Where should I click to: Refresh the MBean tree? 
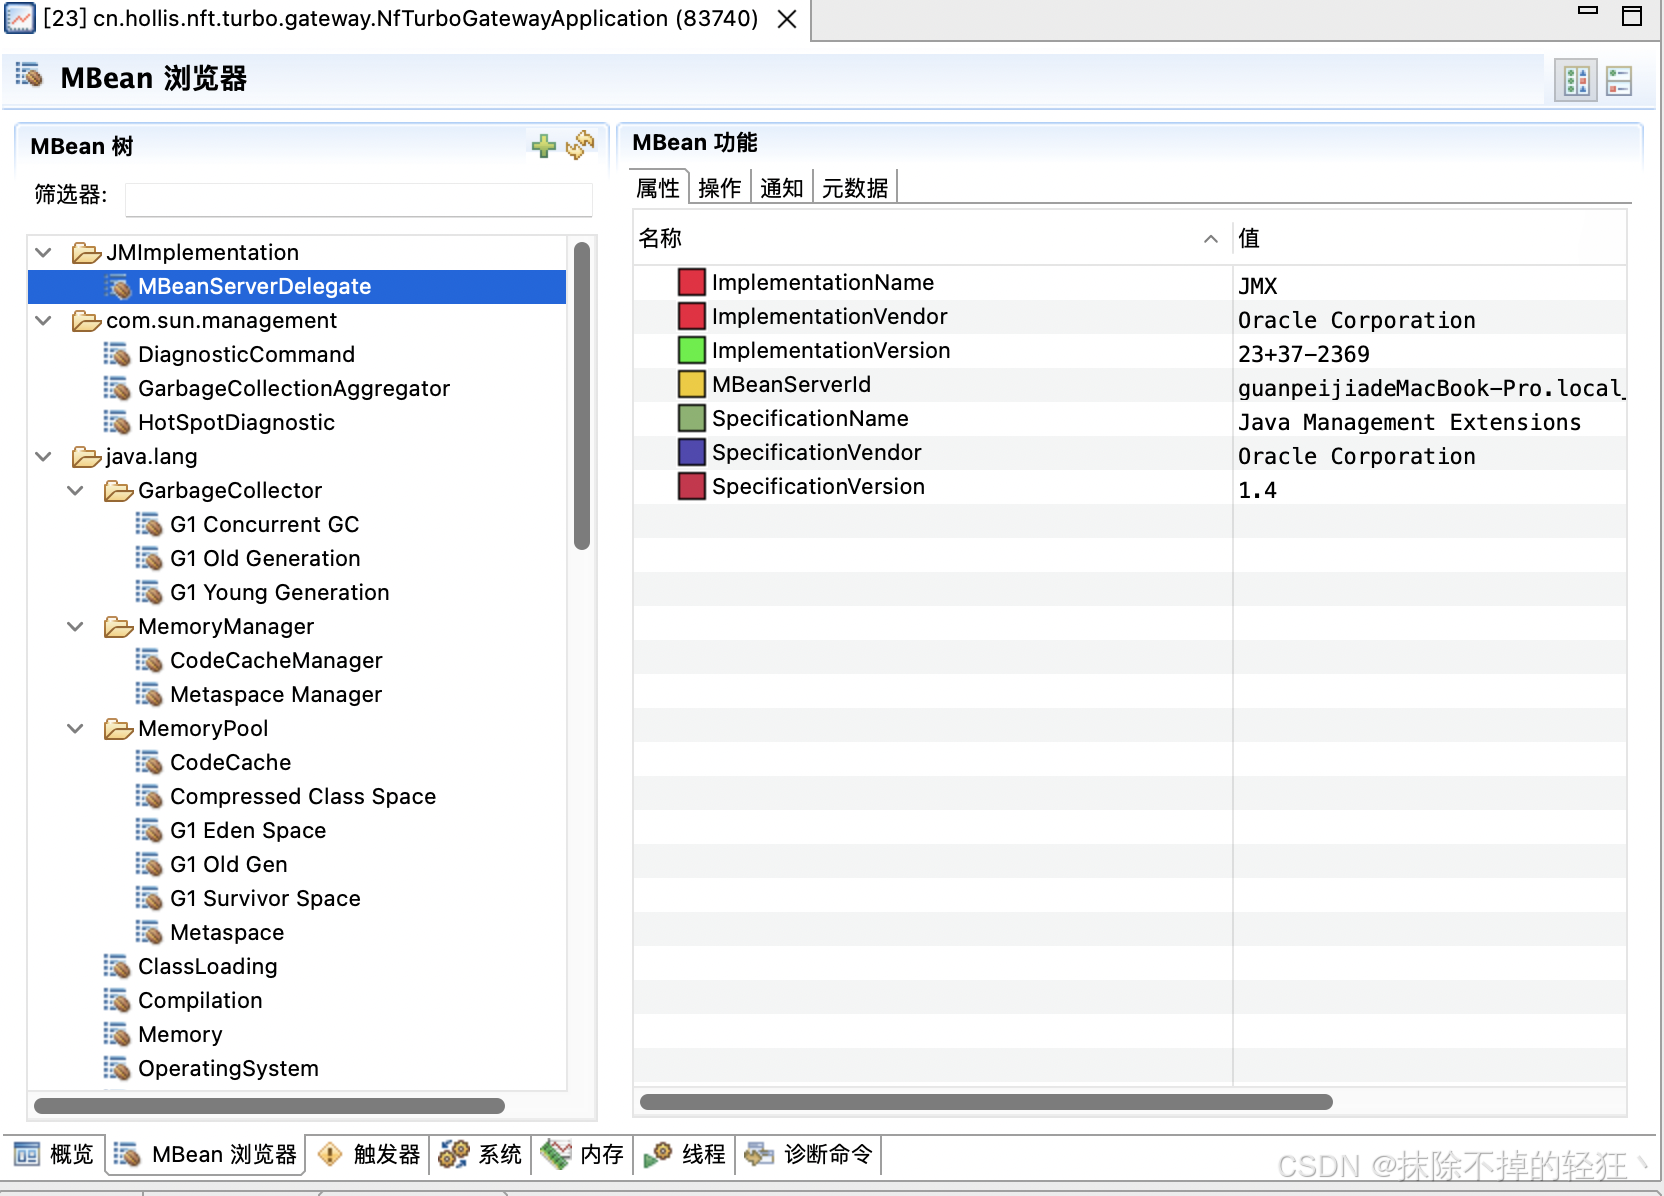(x=578, y=146)
